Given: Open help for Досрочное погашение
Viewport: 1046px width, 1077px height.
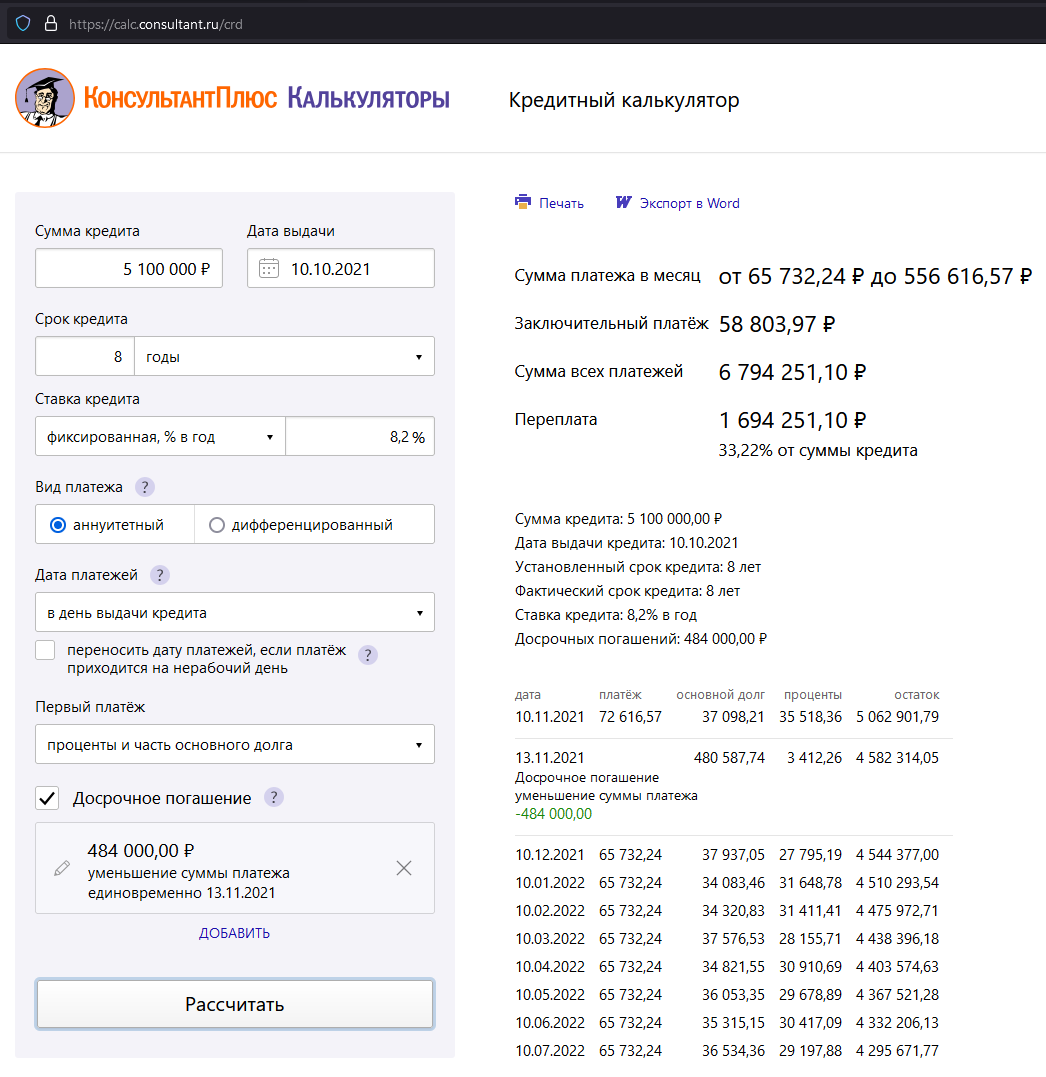Looking at the screenshot, I should (x=274, y=797).
